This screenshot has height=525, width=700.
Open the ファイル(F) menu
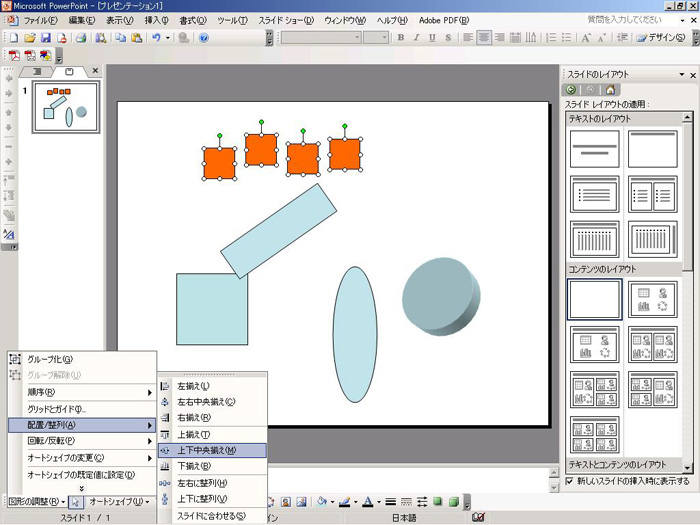coord(40,20)
